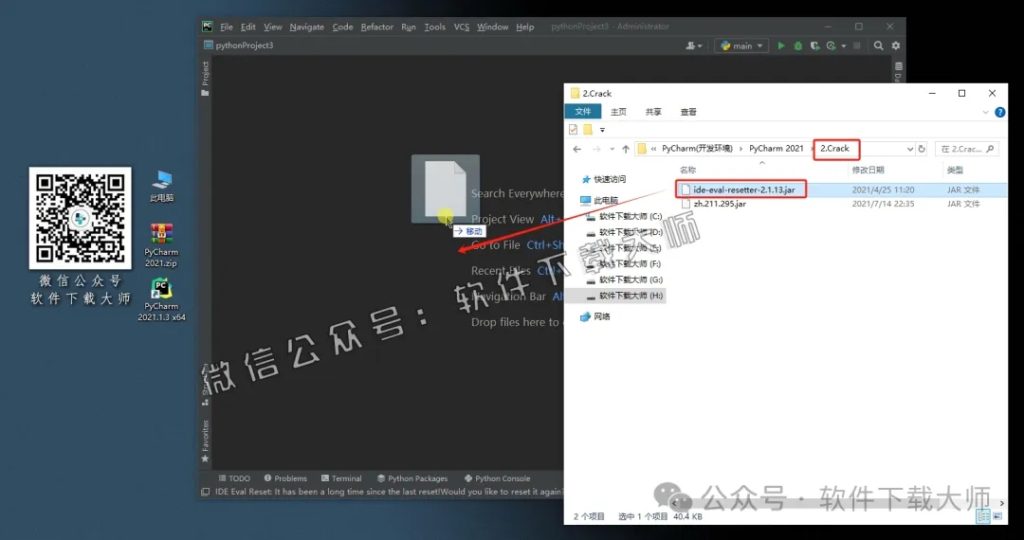Switch Explorer to large icons view
The height and width of the screenshot is (540, 1024).
click(997, 516)
